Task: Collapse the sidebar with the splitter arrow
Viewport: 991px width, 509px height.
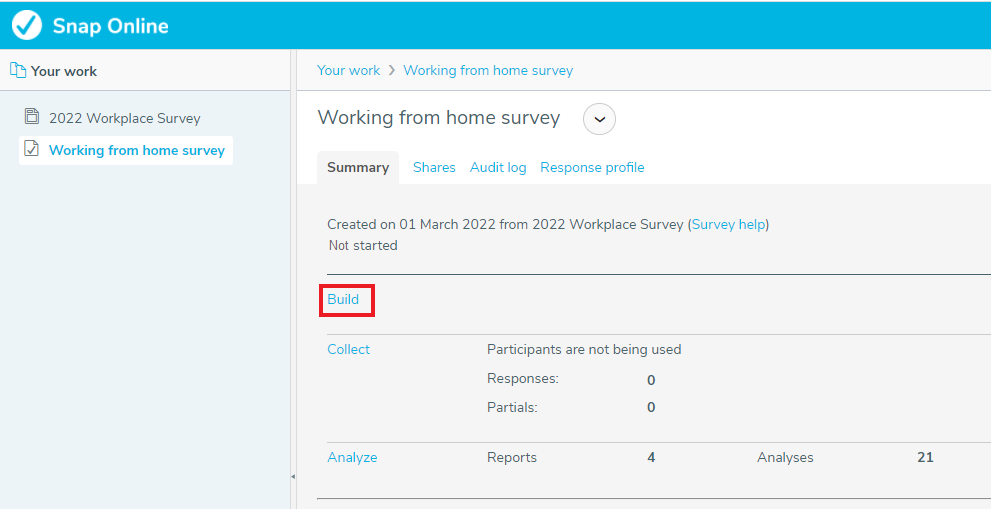Action: tap(293, 477)
